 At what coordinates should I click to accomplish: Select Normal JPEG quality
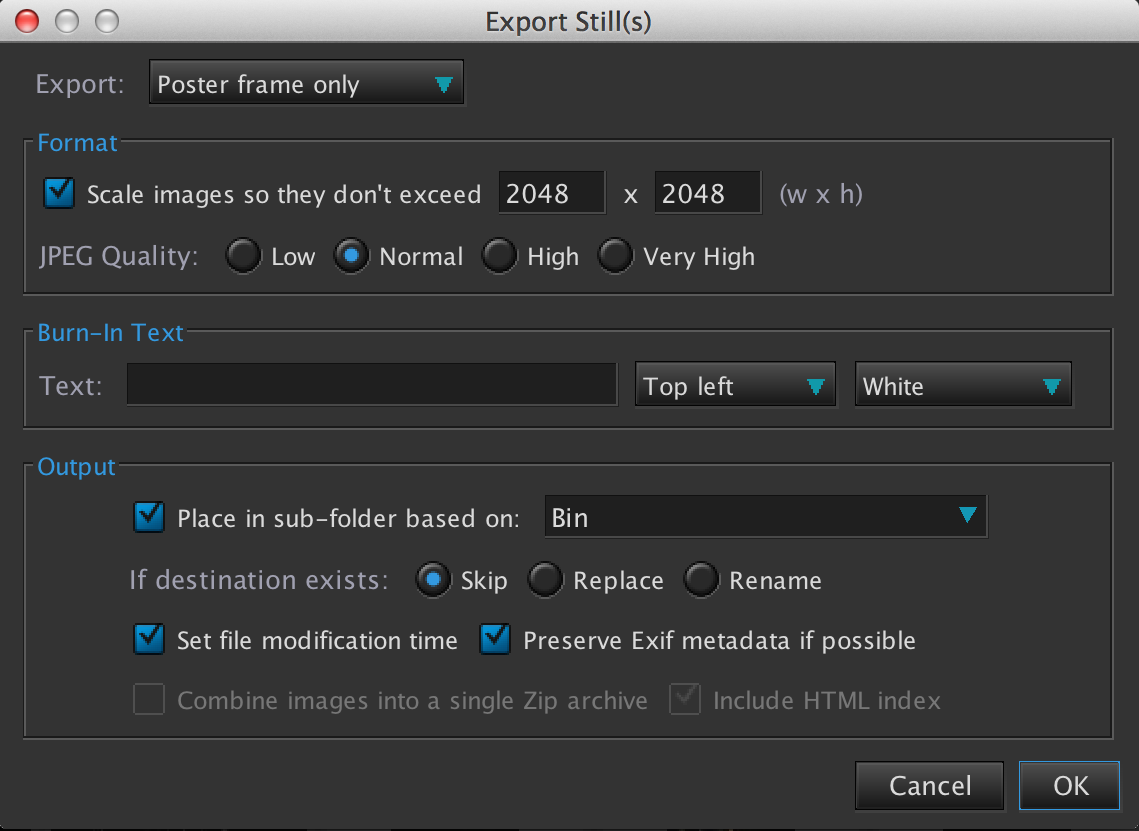pos(351,257)
